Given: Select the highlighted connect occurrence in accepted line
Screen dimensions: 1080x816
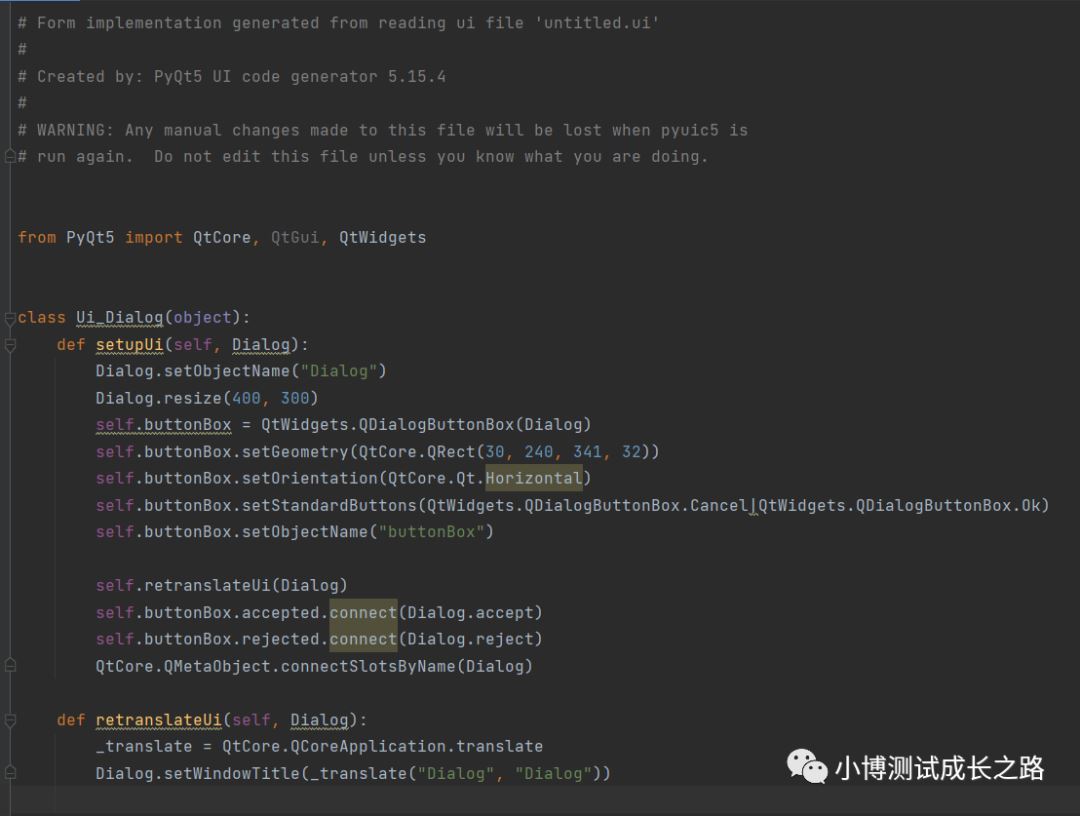Looking at the screenshot, I should [362, 612].
